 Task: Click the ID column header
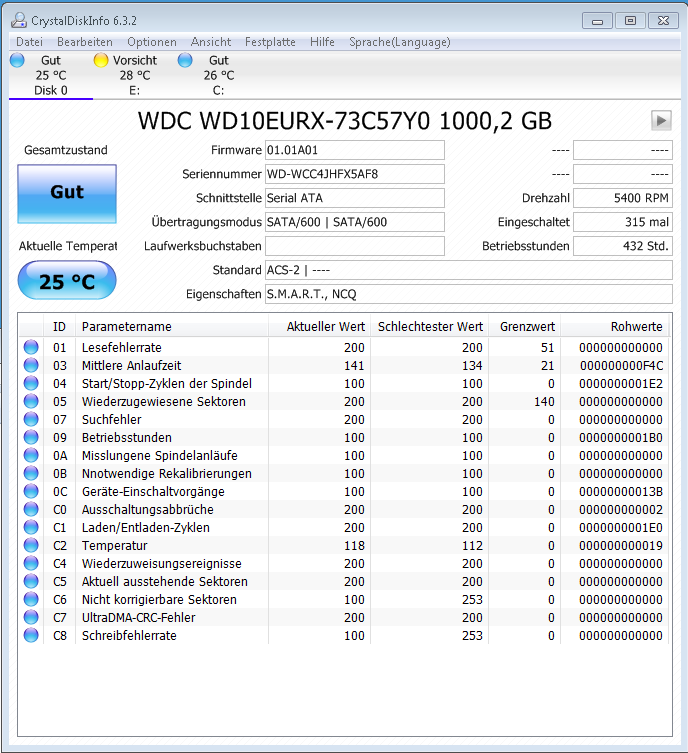(x=60, y=327)
